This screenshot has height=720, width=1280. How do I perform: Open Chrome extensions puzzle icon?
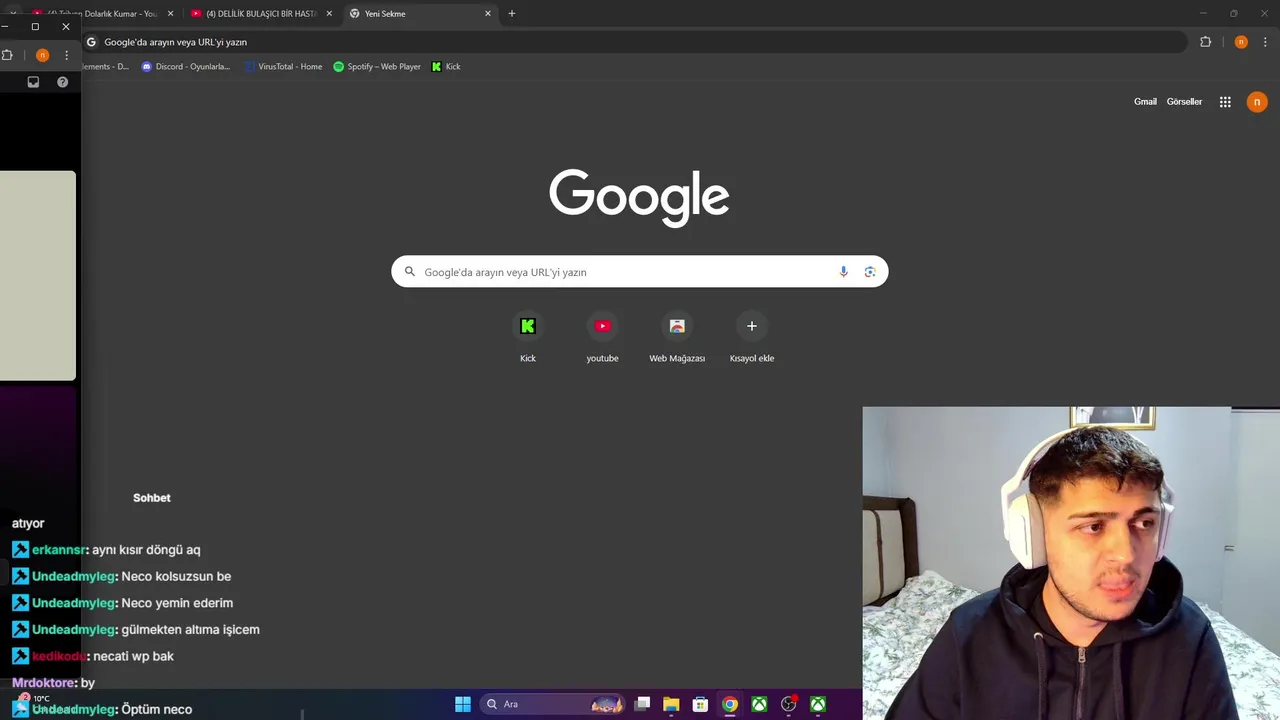(1205, 42)
